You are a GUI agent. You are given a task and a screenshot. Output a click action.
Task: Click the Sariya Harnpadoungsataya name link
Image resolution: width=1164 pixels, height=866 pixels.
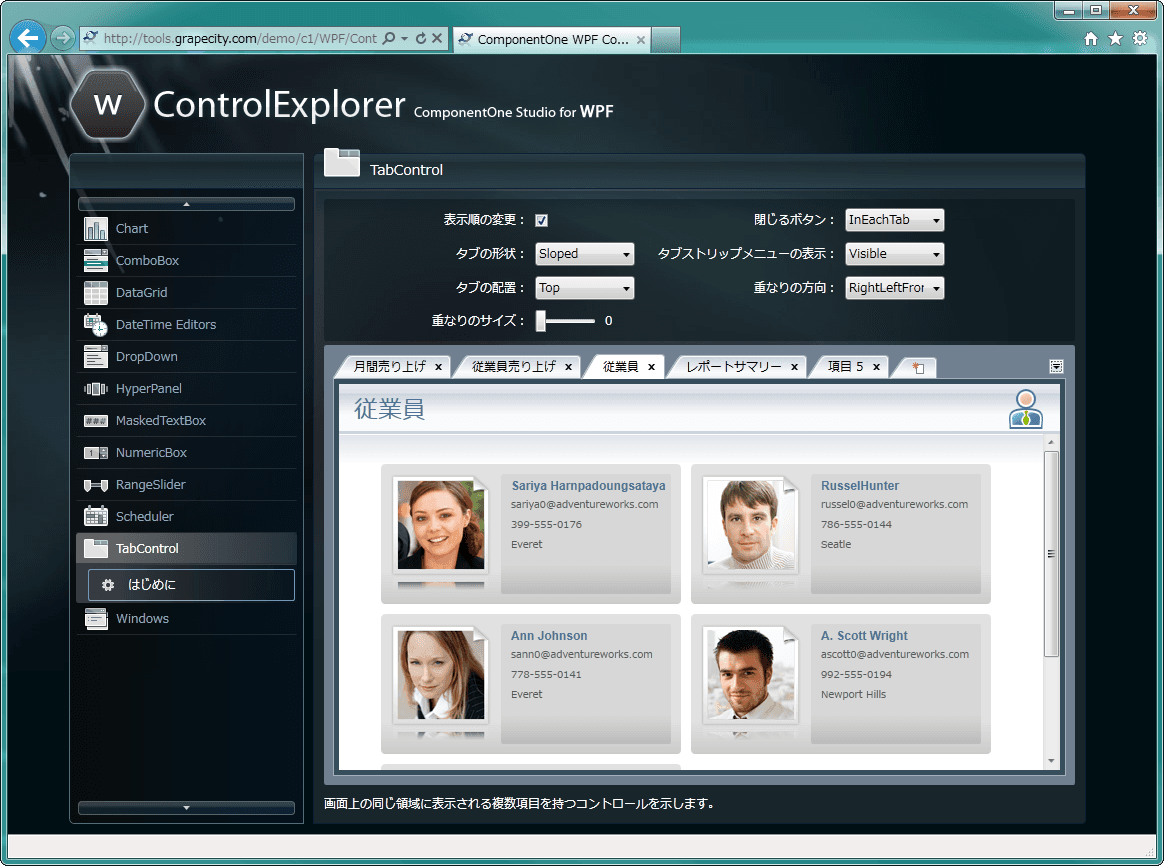pos(588,485)
